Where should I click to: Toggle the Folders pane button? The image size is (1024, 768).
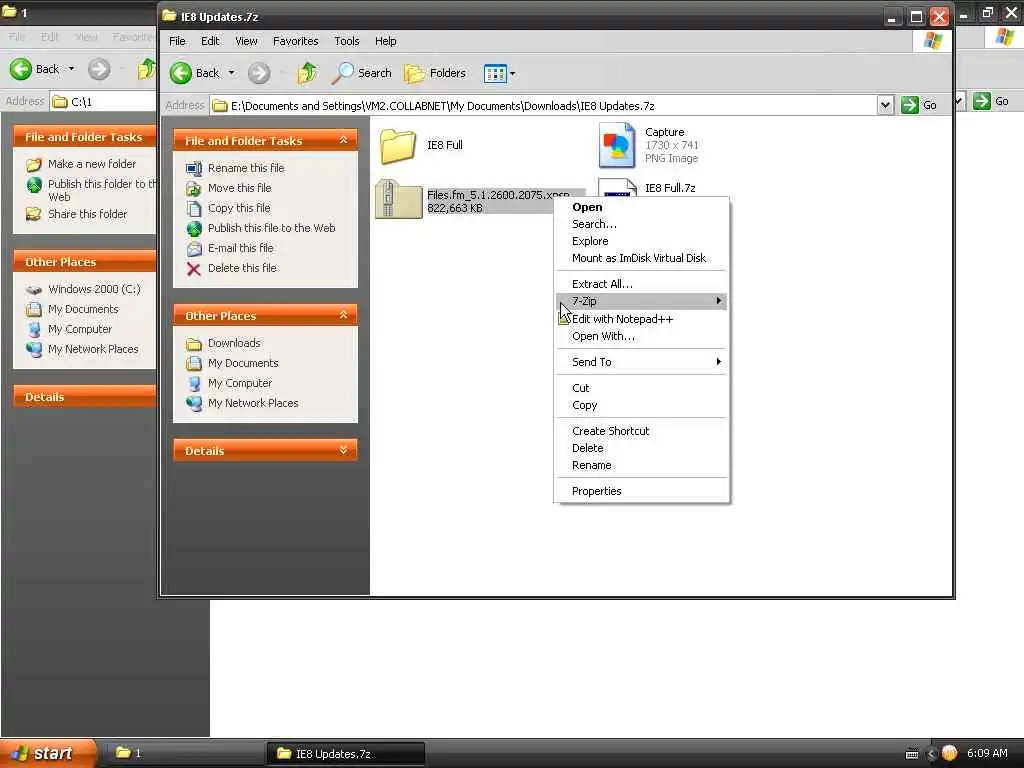pyautogui.click(x=435, y=73)
